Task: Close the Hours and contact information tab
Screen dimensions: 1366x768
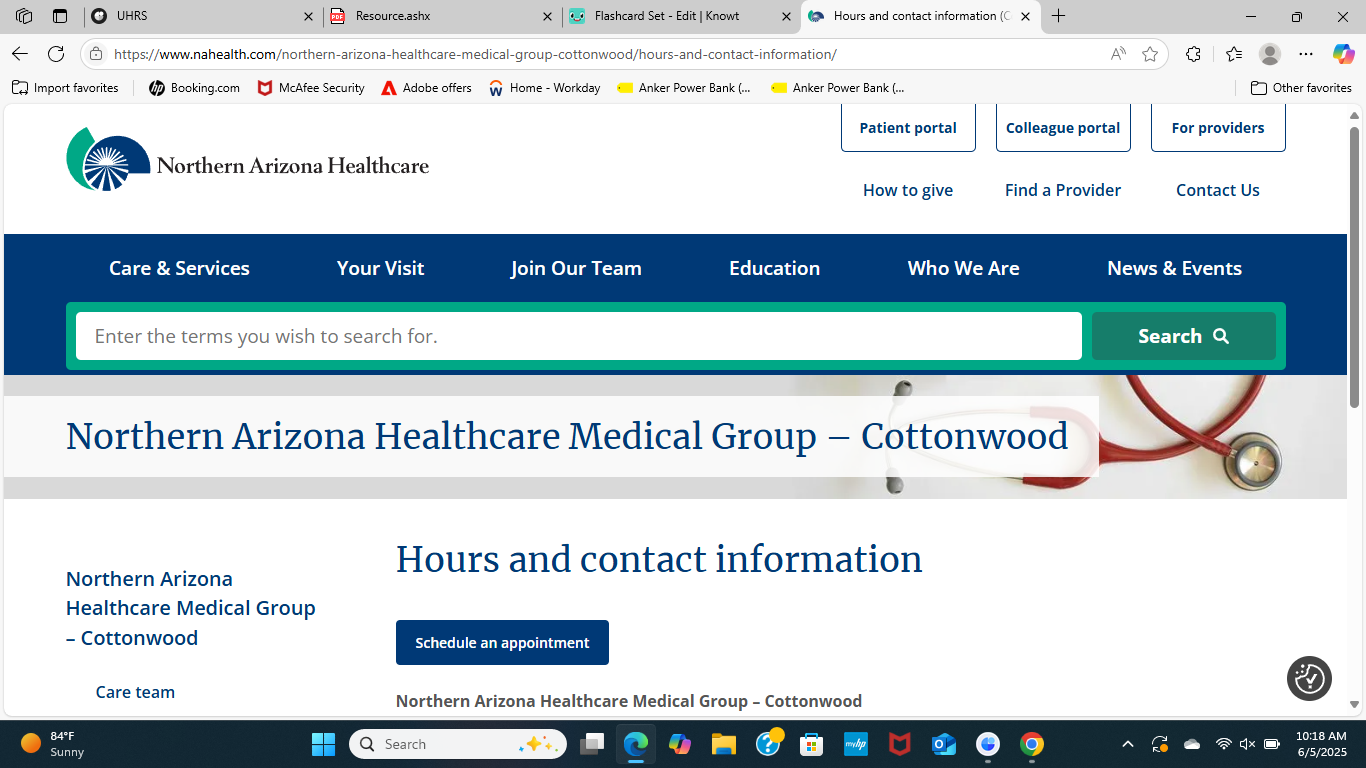Action: tap(1025, 16)
